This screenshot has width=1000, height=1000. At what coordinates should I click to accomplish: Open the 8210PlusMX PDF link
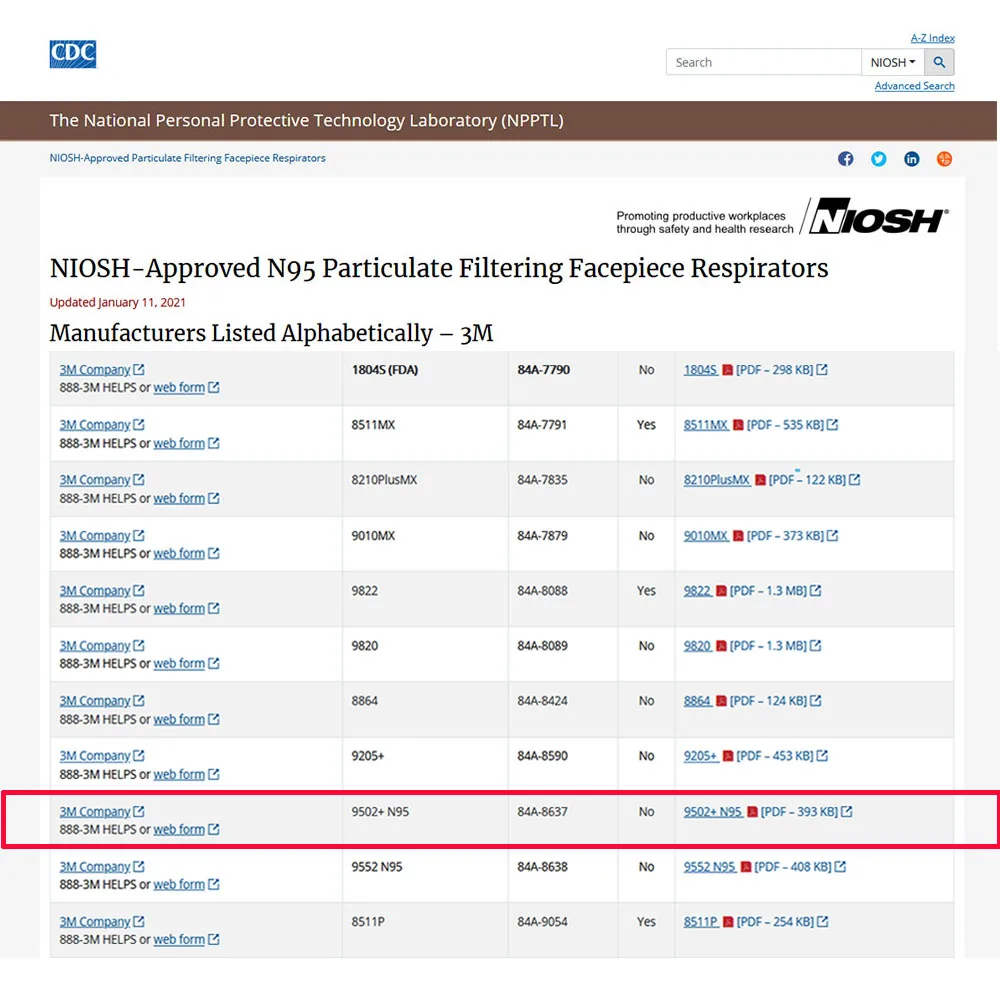717,480
